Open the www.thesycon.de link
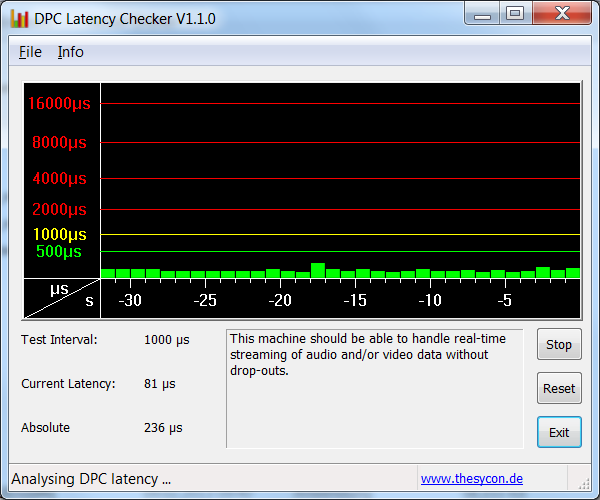 471,479
